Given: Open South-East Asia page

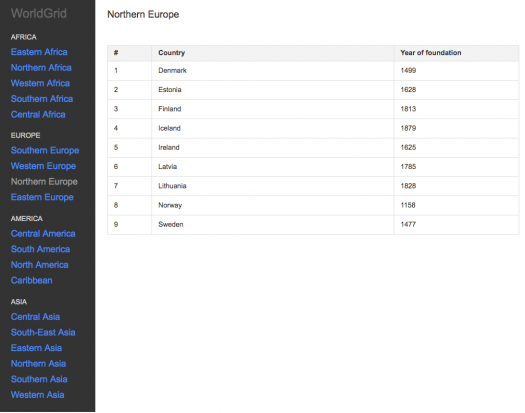Looking at the screenshot, I should (x=43, y=332).
